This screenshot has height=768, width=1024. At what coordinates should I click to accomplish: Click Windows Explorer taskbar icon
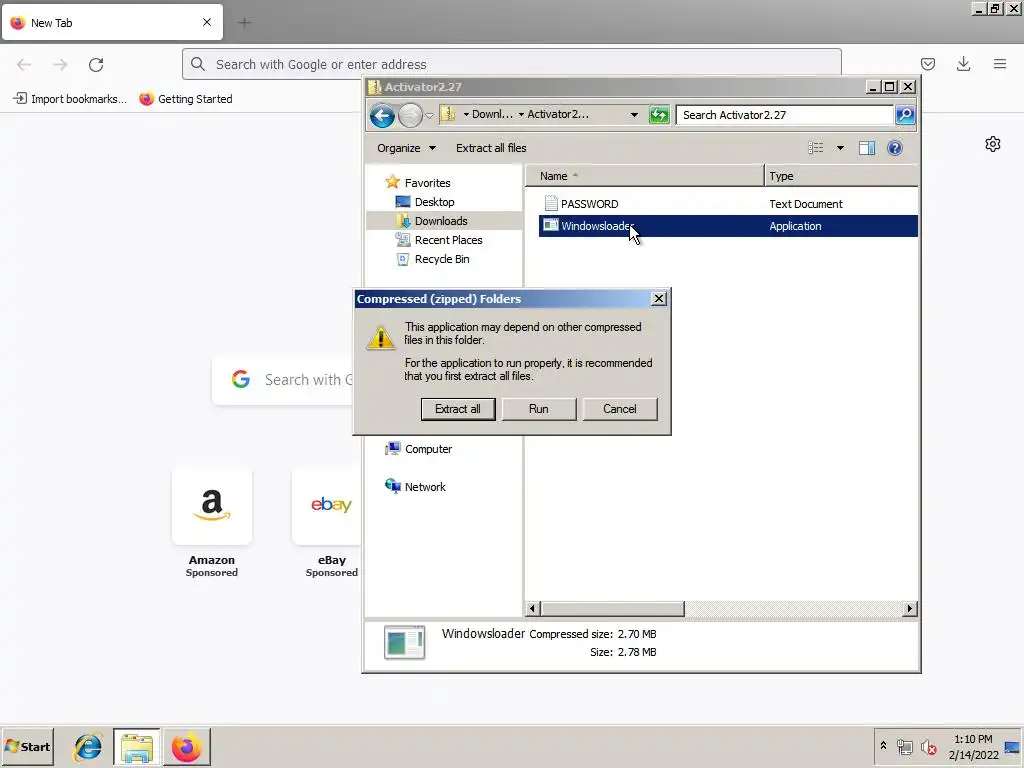click(136, 746)
